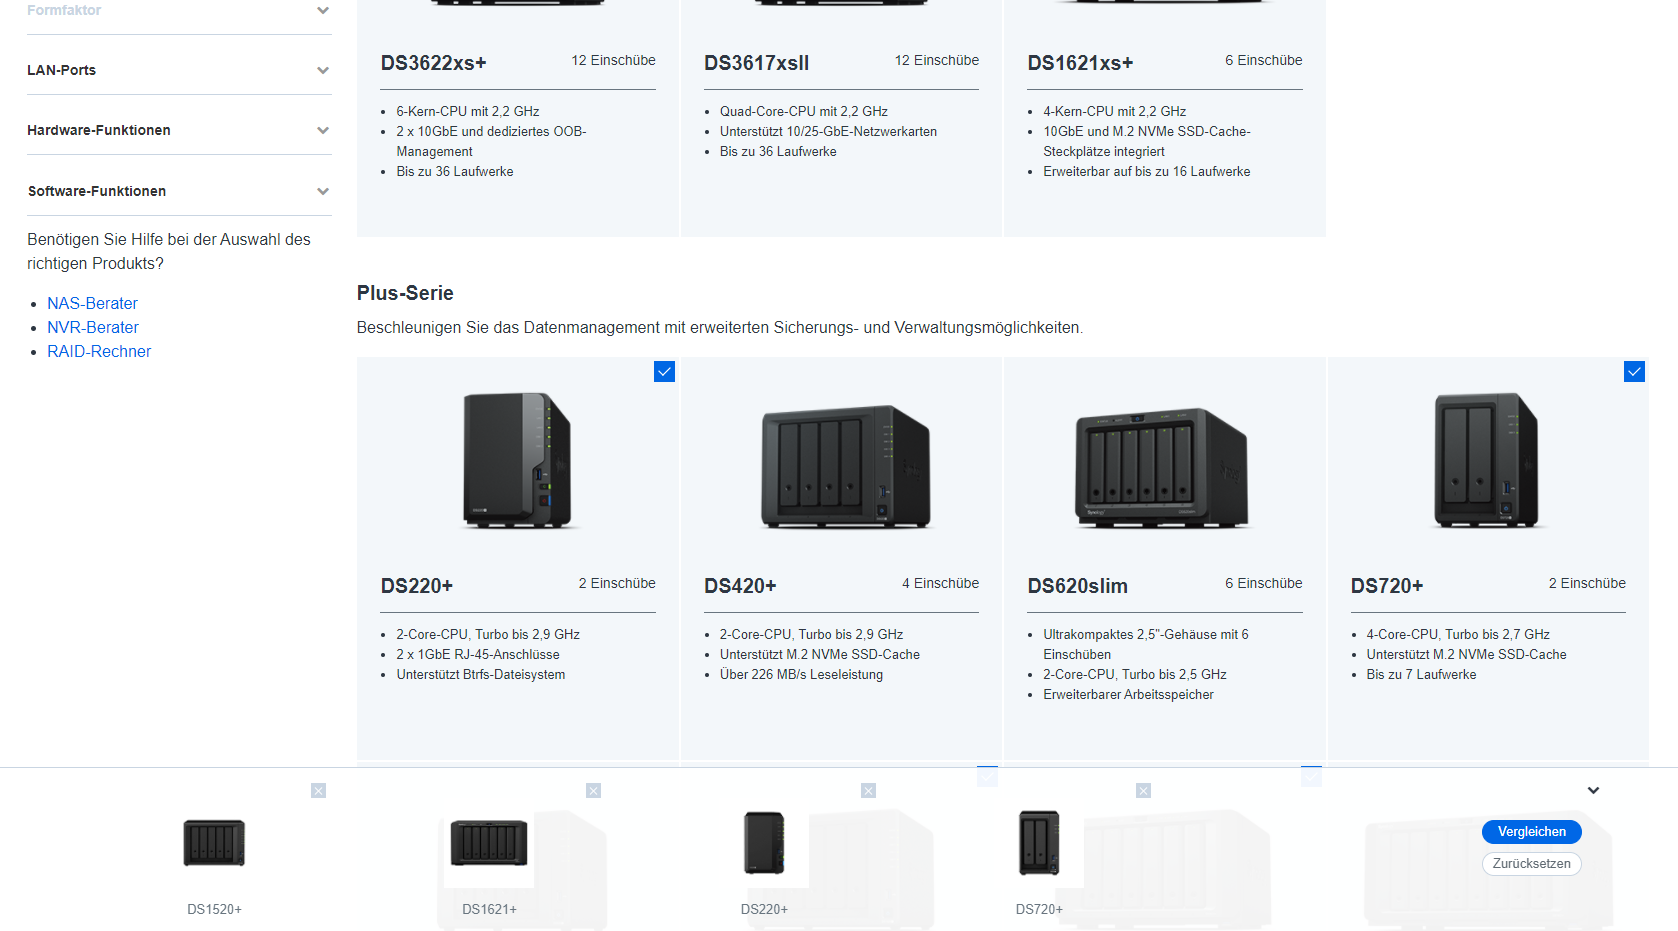The width and height of the screenshot is (1678, 931).
Task: Click 'Unterstützt Btrfs-Dateisystem' text
Action: coord(481,674)
